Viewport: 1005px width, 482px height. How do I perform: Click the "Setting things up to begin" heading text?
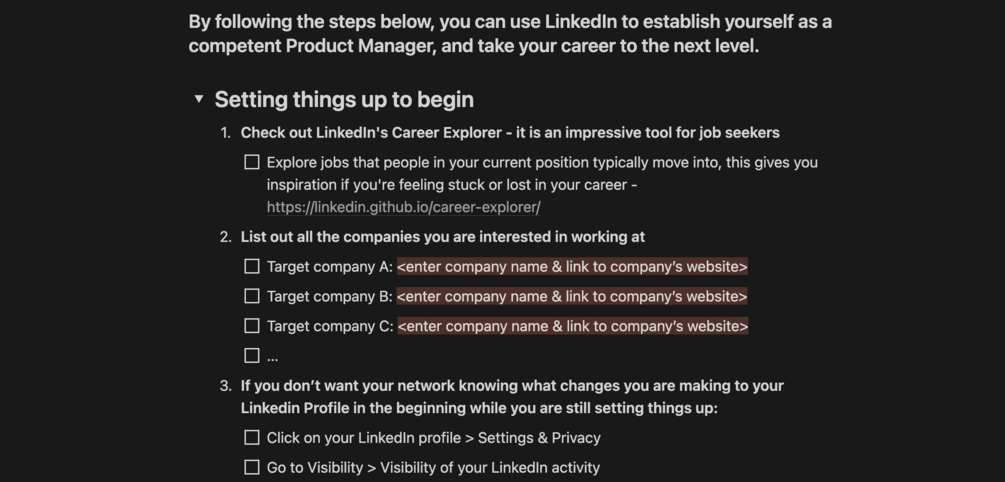[x=344, y=99]
